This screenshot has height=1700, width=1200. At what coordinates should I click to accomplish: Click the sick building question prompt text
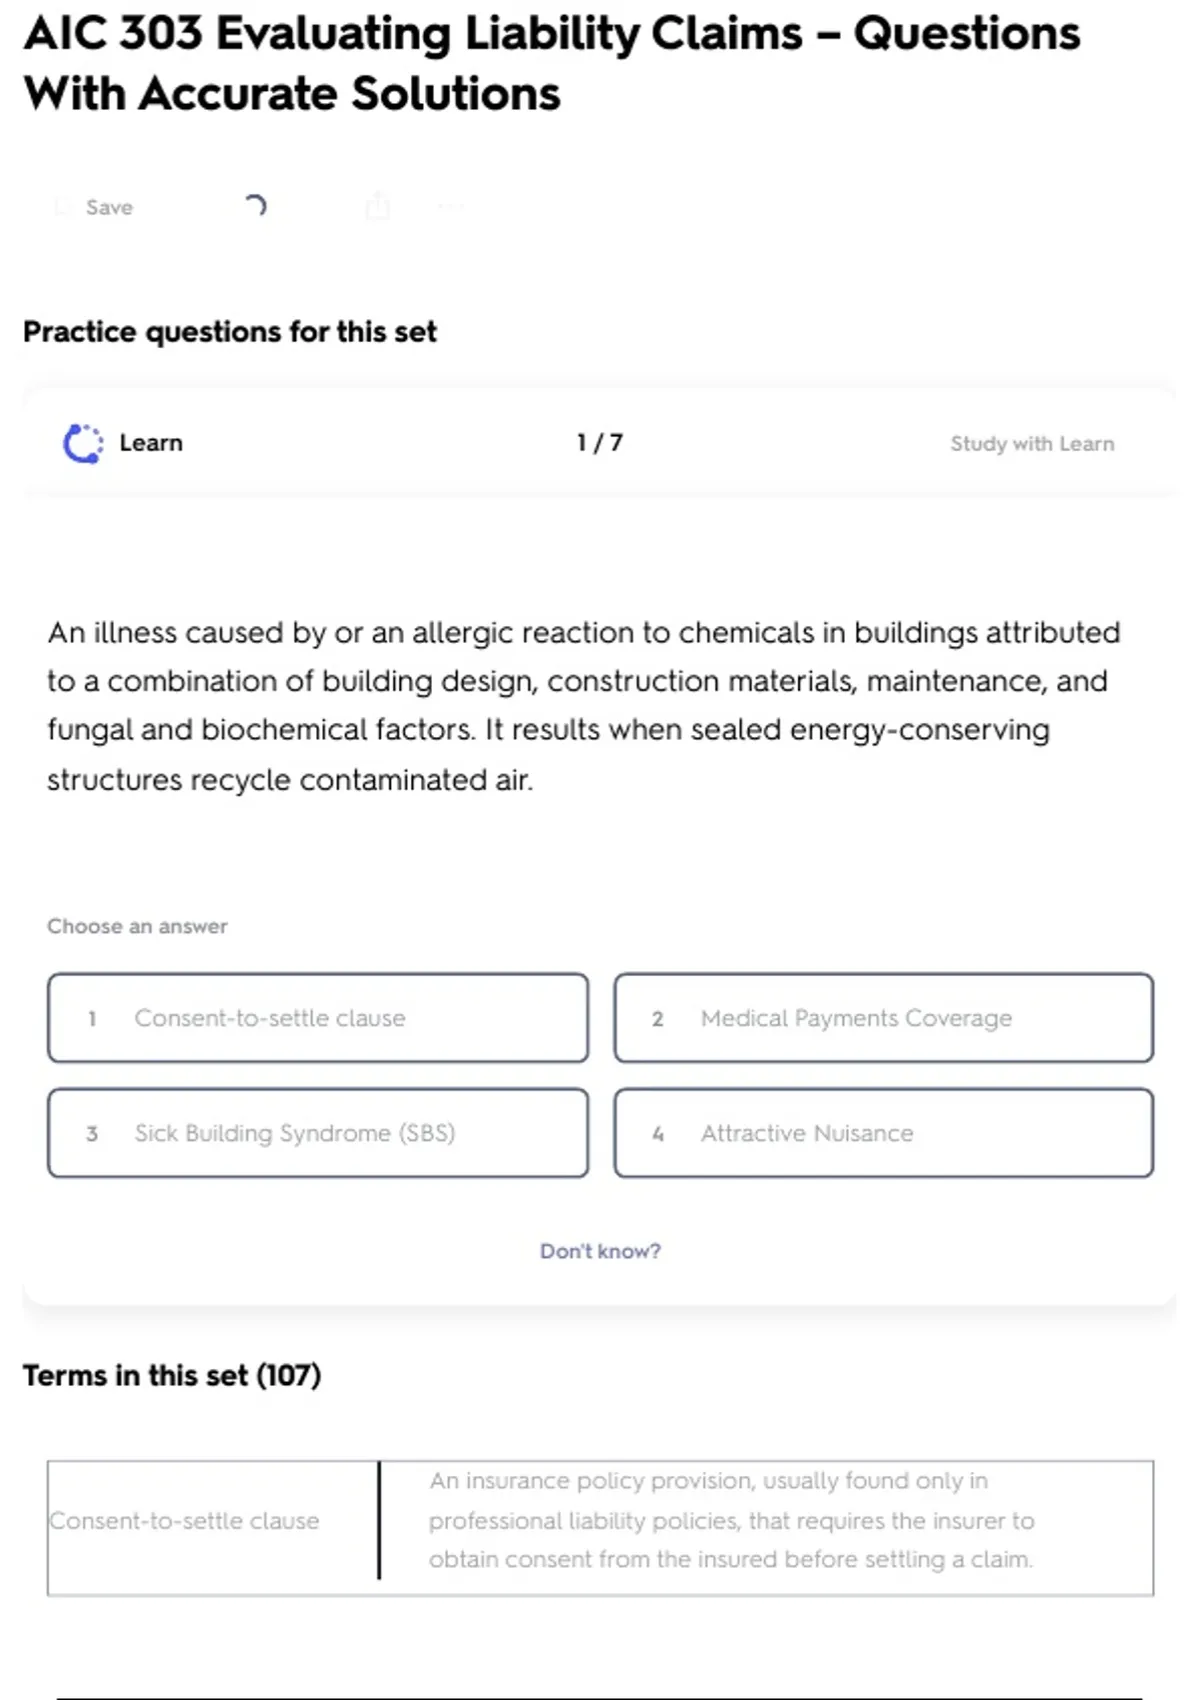[583, 706]
